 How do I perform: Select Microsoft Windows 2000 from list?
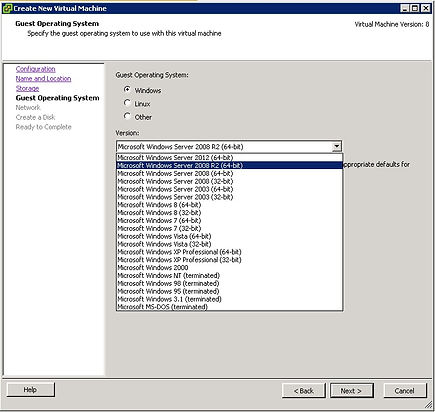pyautogui.click(x=229, y=268)
